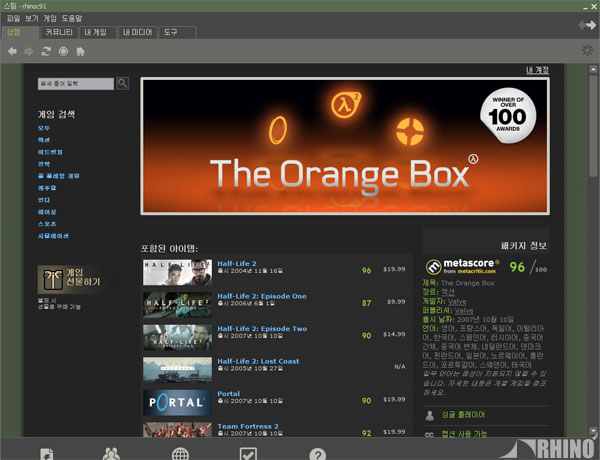The image size is (600, 460).
Task: Browse the 어드벤처 genre link
Action: pos(50,152)
